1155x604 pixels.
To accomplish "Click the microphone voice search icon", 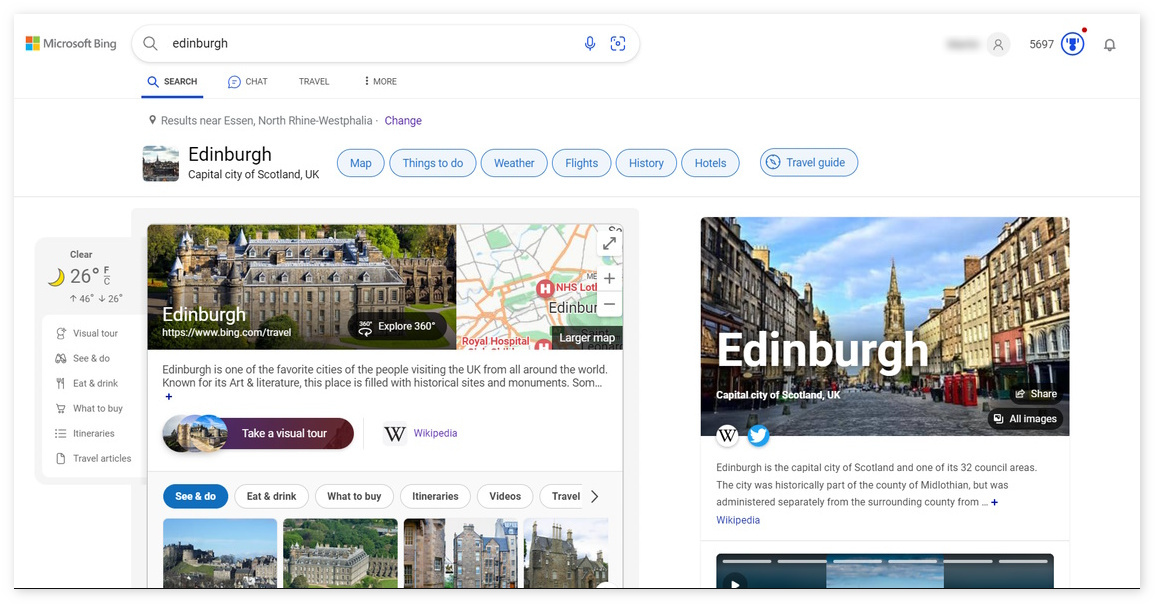I will pos(590,43).
